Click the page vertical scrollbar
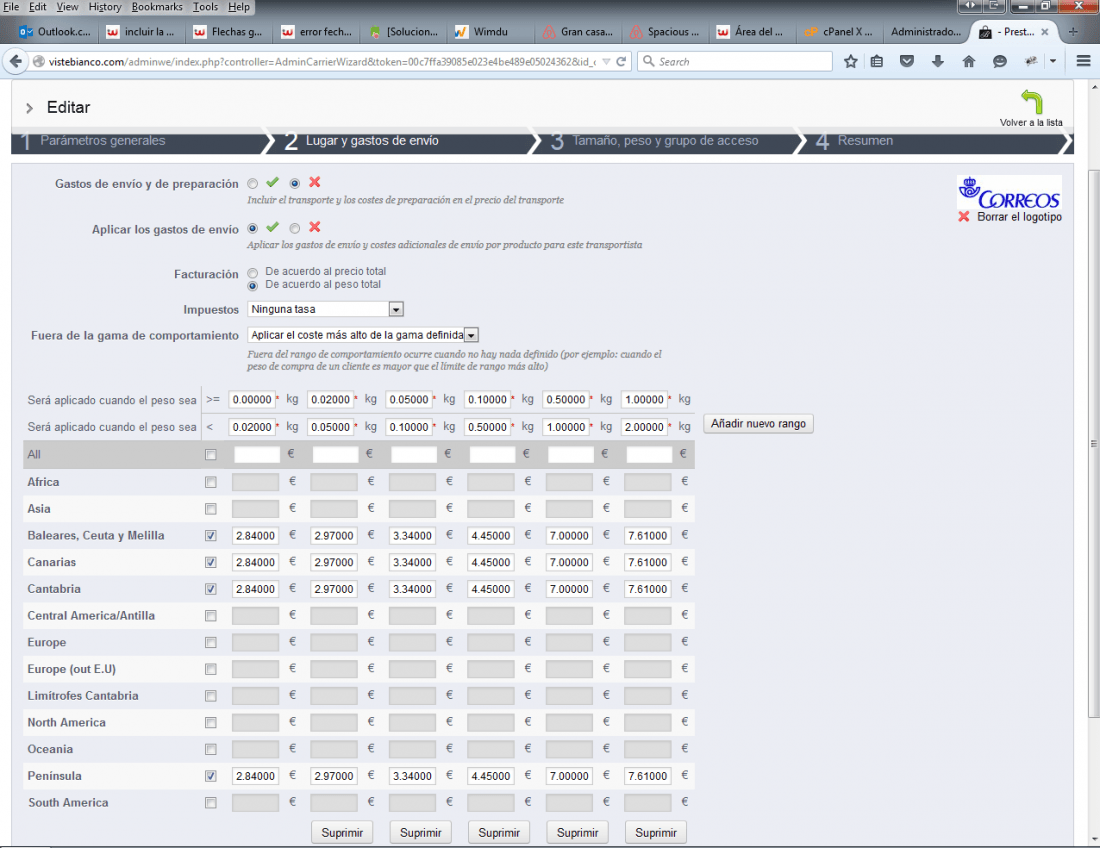Image resolution: width=1100 pixels, height=848 pixels. 1094,442
